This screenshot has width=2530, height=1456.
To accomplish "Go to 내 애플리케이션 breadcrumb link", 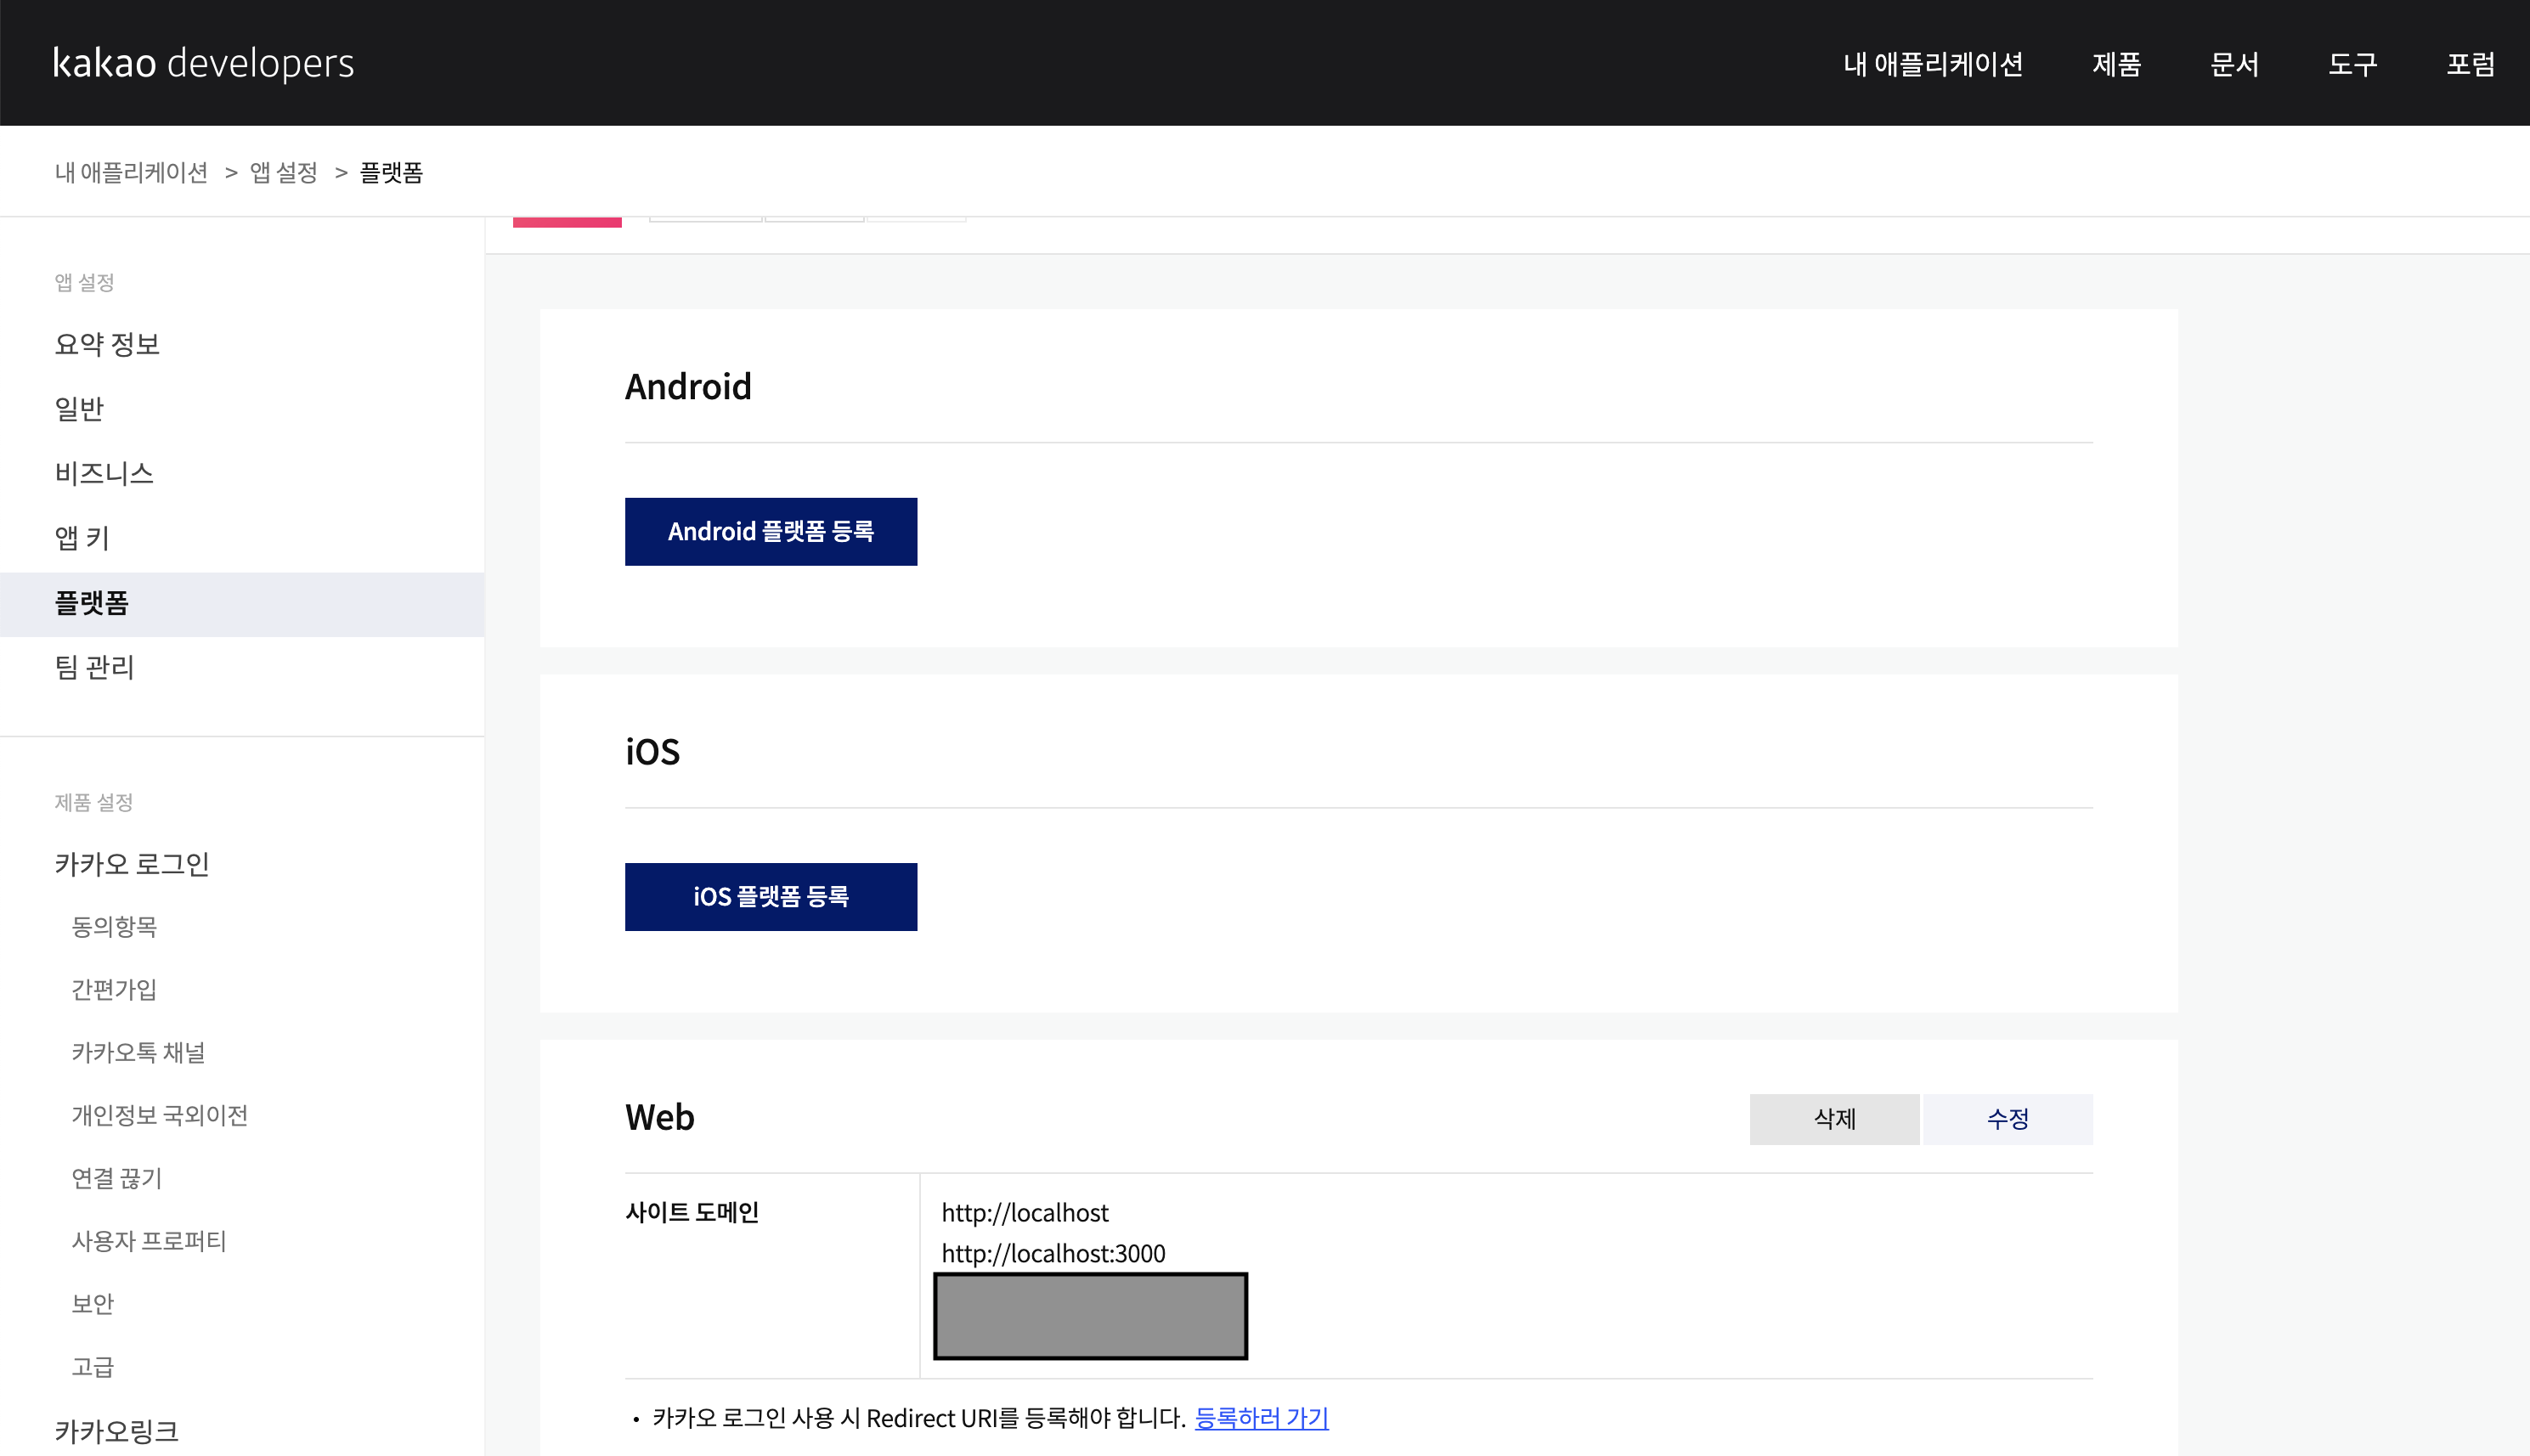I will tap(131, 173).
